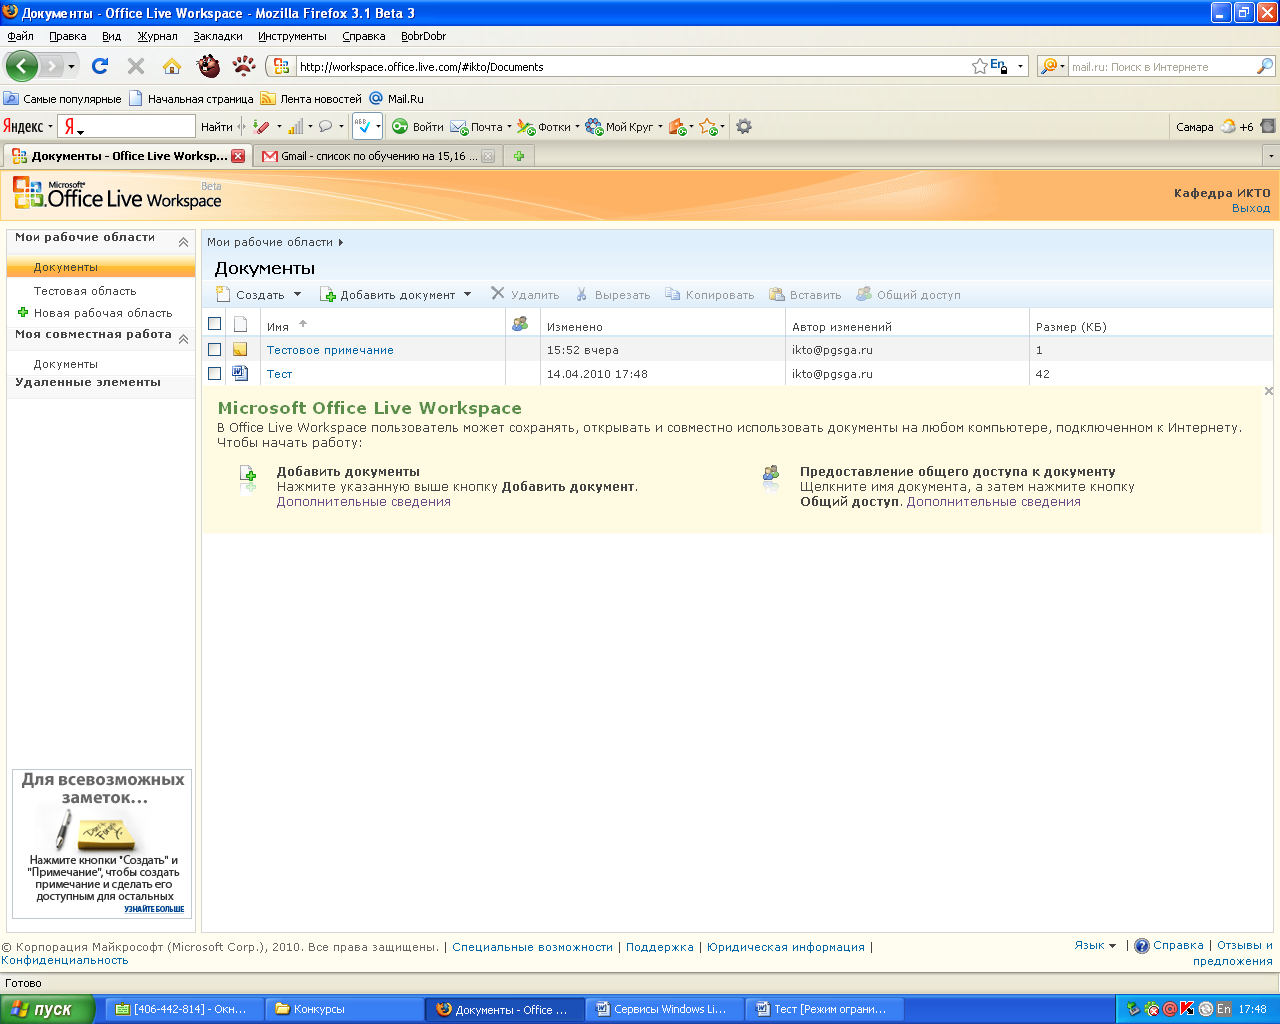Click the note icon of Тестовое примечание
This screenshot has width=1280, height=1024.
(240, 350)
